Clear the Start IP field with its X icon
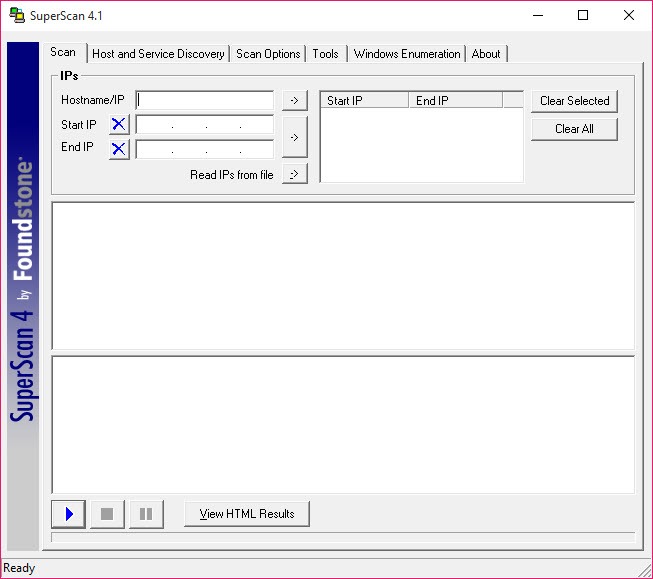 pos(119,124)
